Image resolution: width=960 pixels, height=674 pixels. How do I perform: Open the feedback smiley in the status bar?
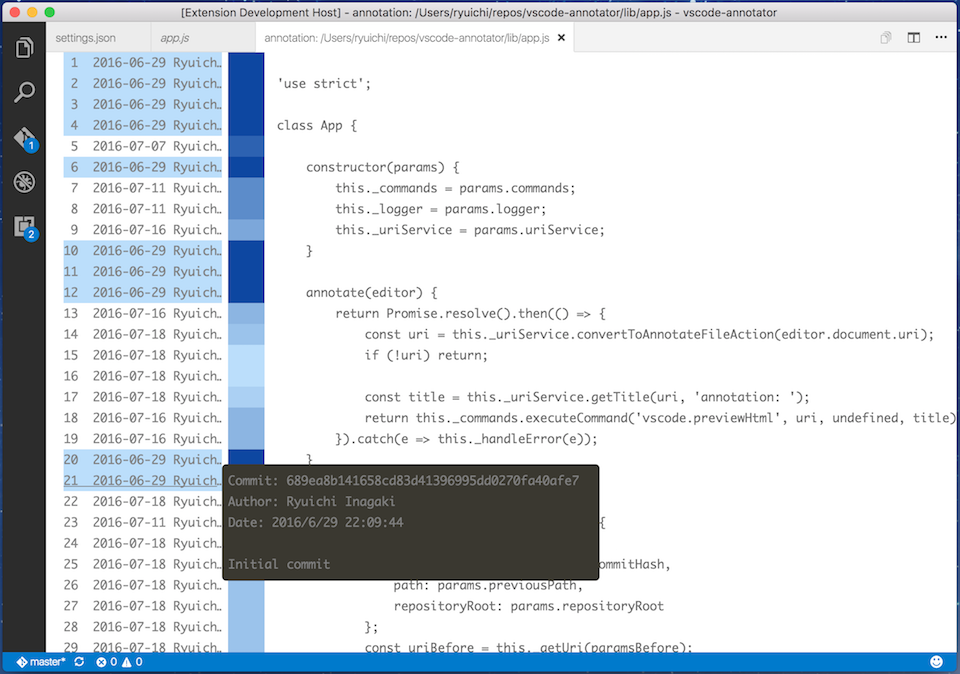point(936,661)
